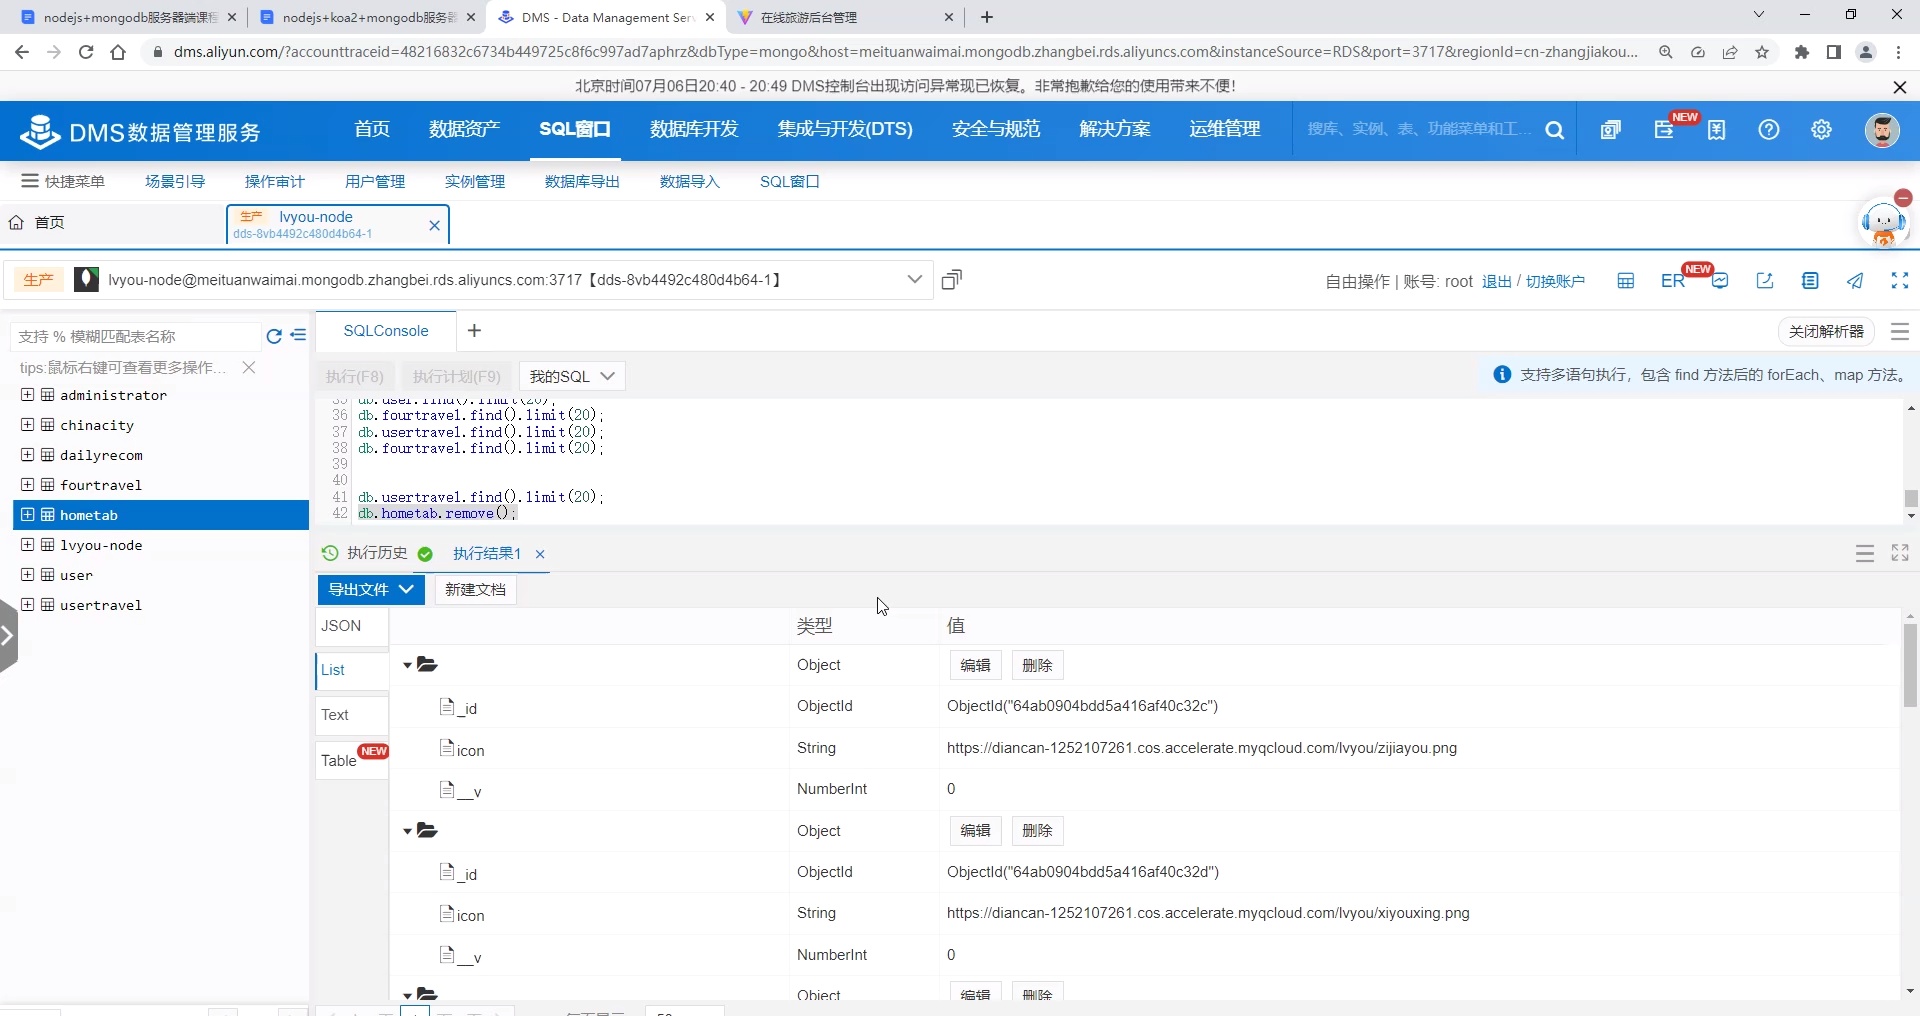Click the paper-plane feedback icon
Screen dimensions: 1920x1016
(x=1855, y=281)
